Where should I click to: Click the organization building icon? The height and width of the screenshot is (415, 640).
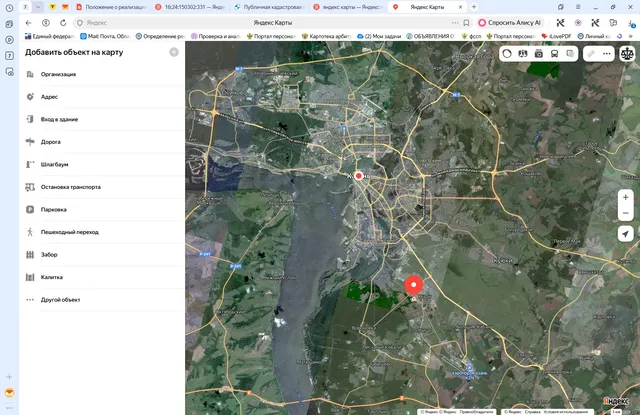(x=30, y=74)
